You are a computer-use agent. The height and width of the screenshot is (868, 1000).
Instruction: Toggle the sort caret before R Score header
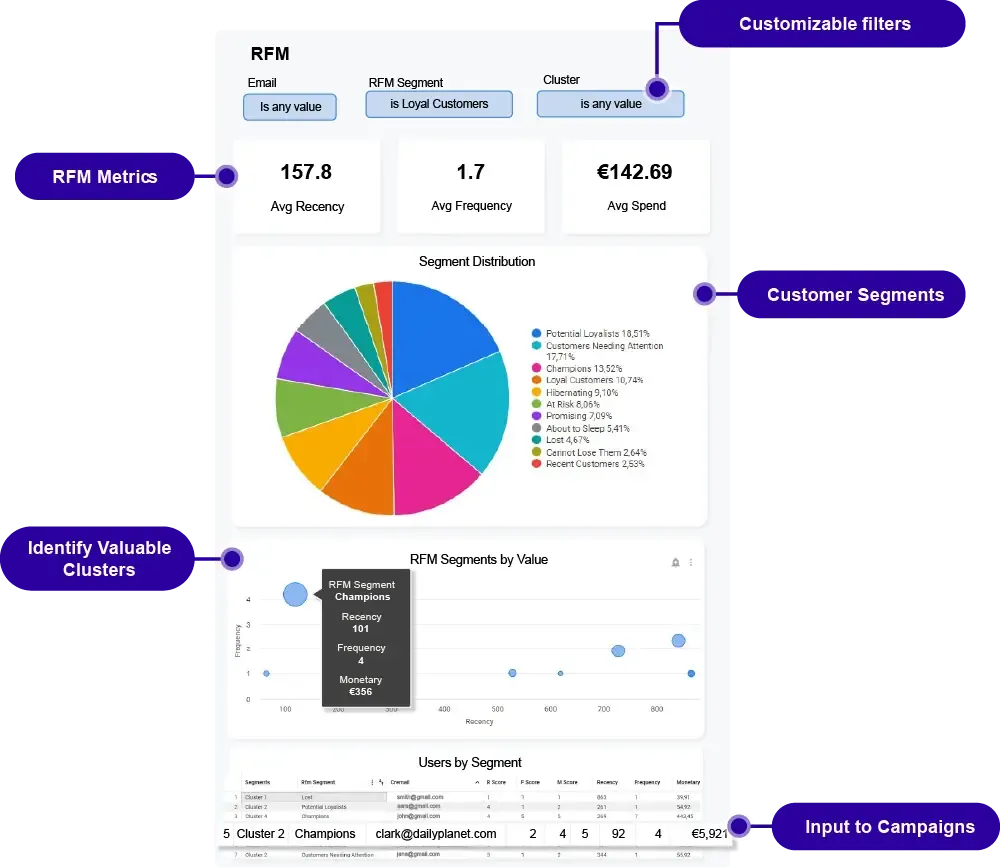[x=477, y=782]
